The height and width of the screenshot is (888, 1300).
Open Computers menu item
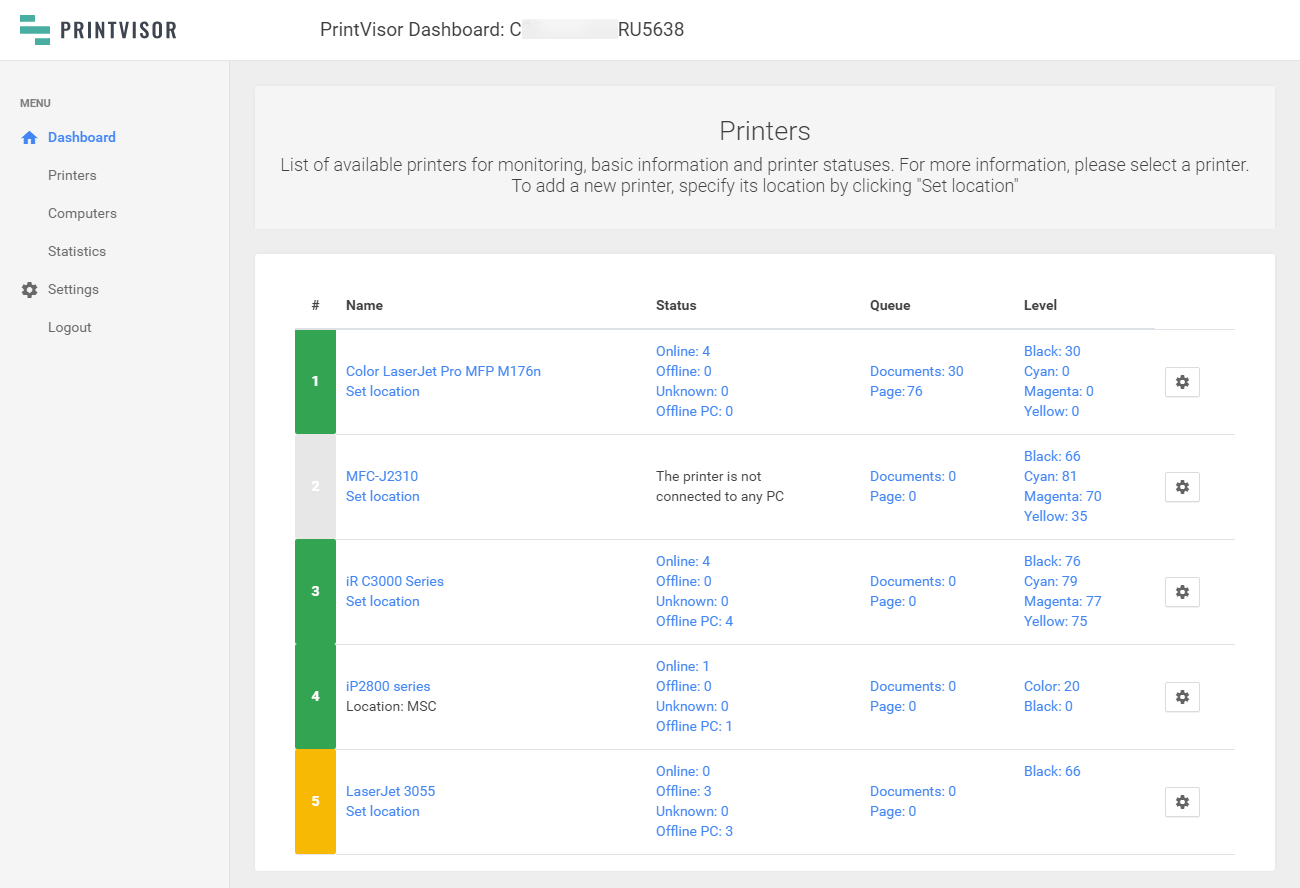tap(82, 214)
